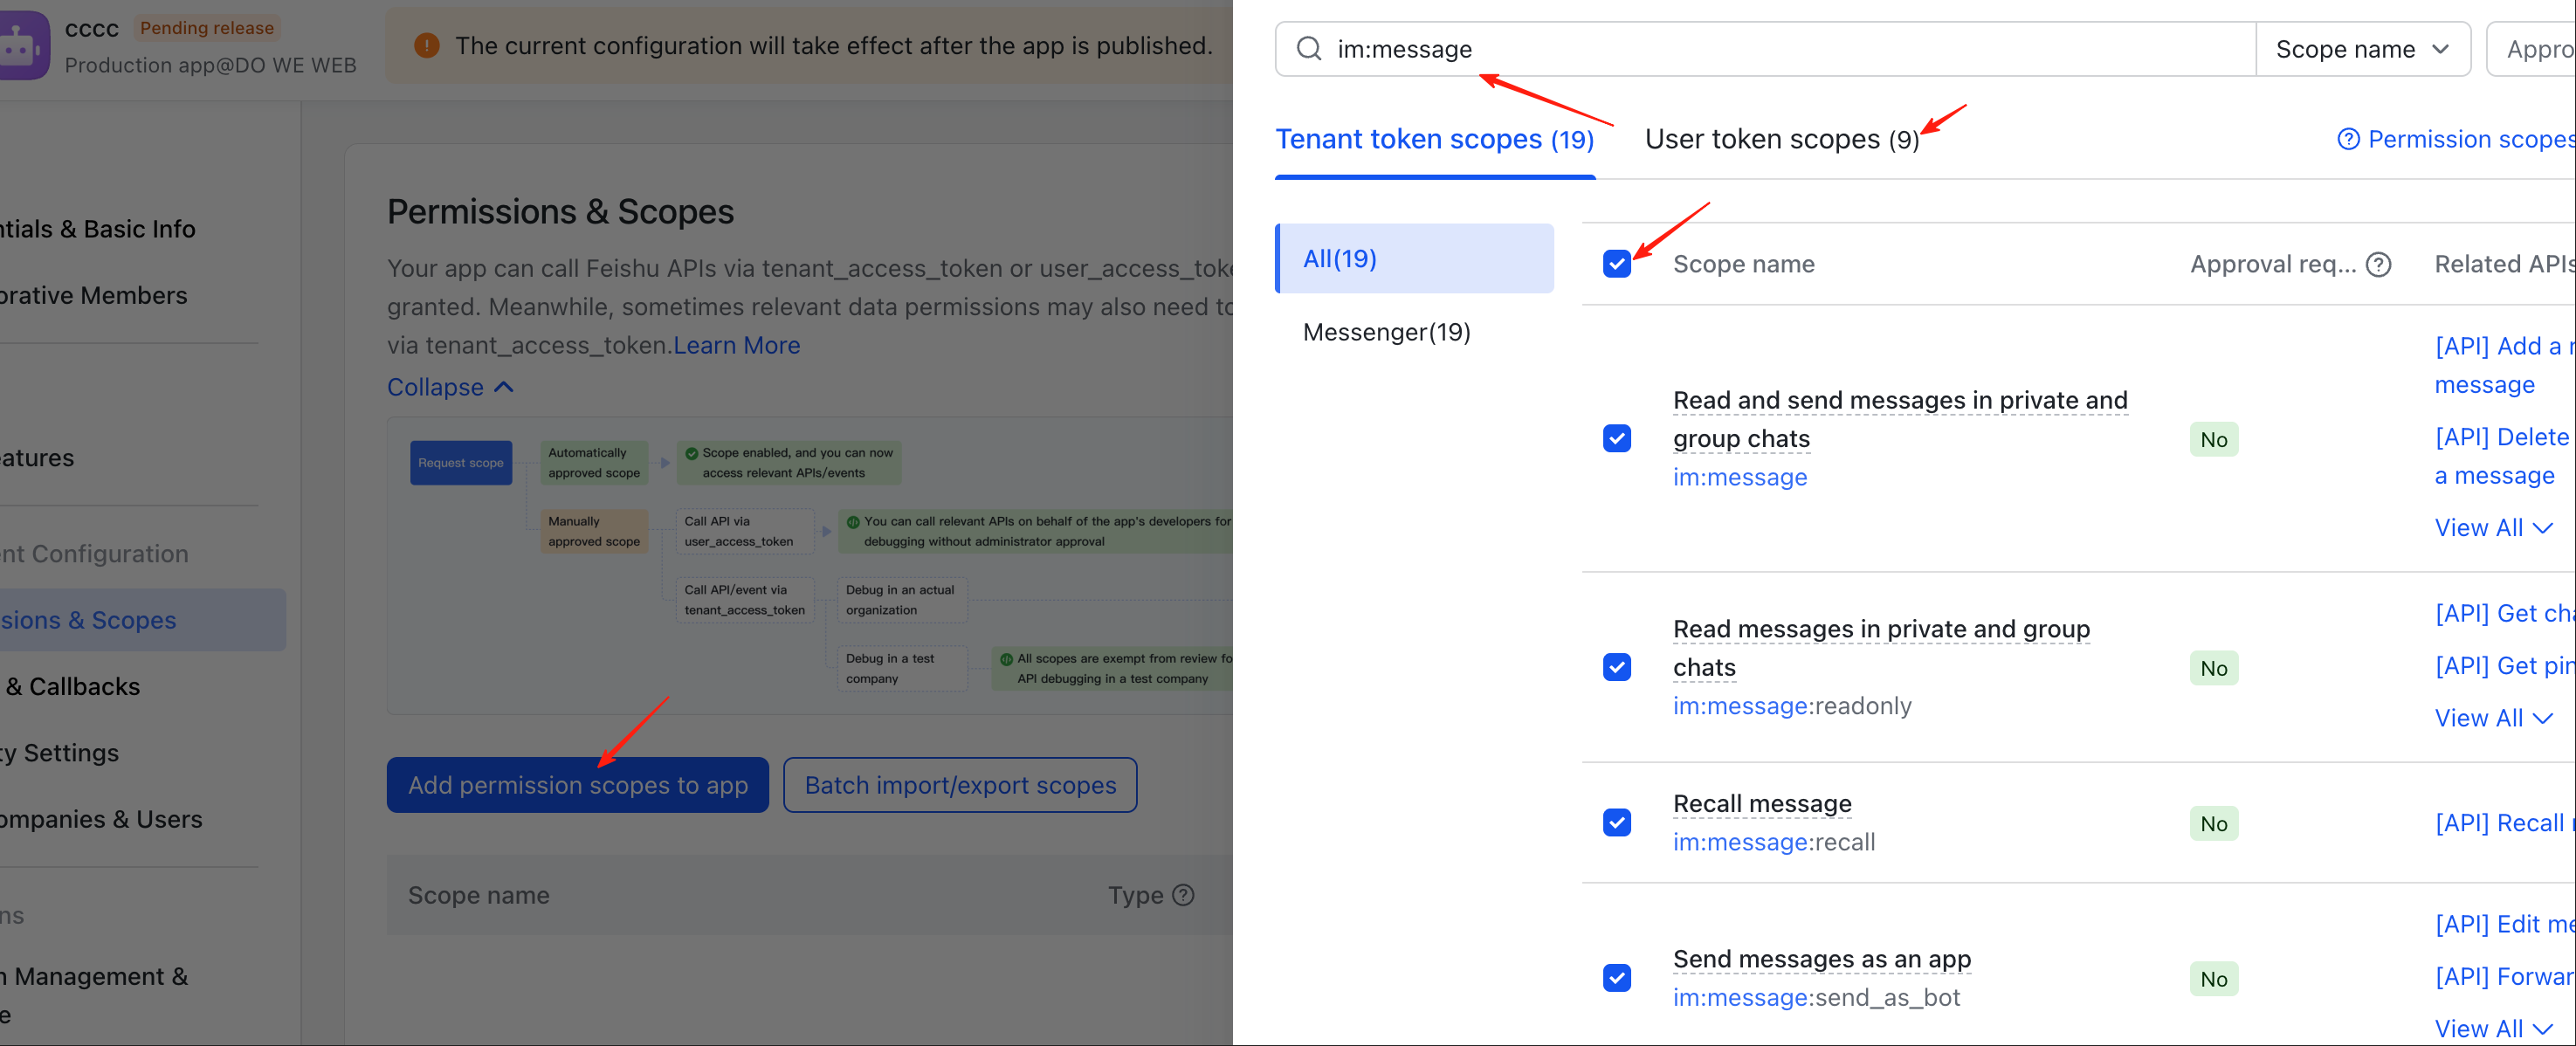Uncheck the Recall message scope
The image size is (2576, 1046).
[1617, 822]
